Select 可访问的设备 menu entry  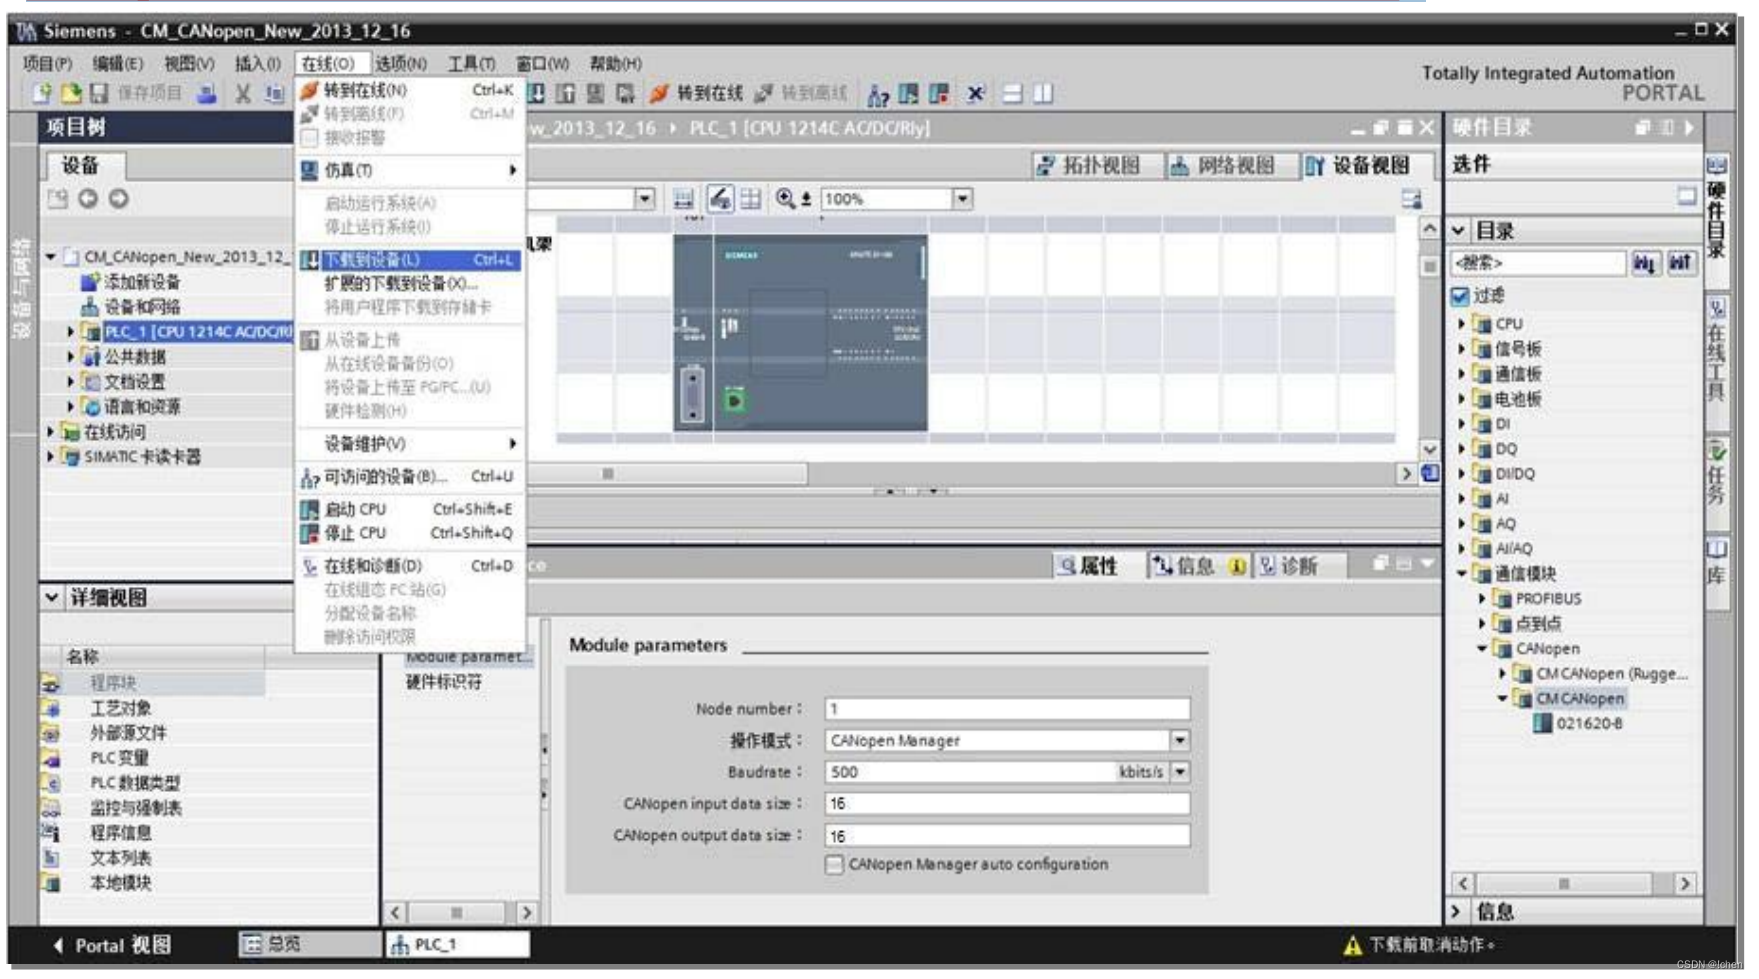(410, 476)
